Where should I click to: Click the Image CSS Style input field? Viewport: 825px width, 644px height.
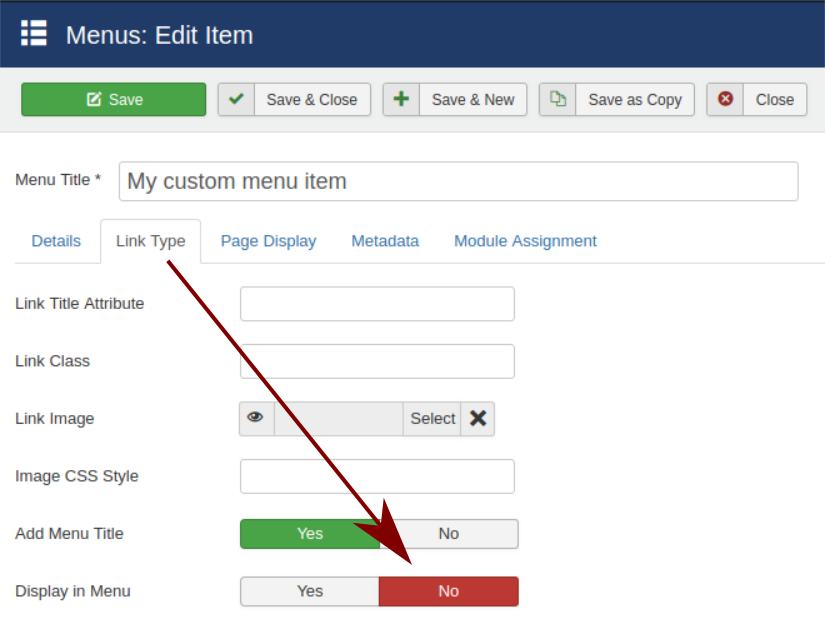click(x=377, y=476)
